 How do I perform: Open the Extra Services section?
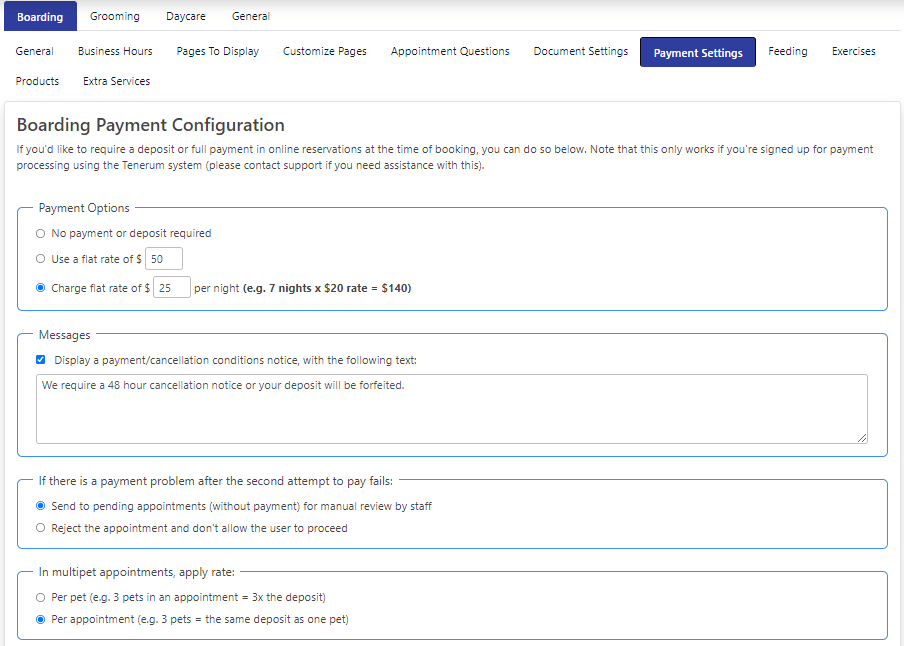point(117,81)
